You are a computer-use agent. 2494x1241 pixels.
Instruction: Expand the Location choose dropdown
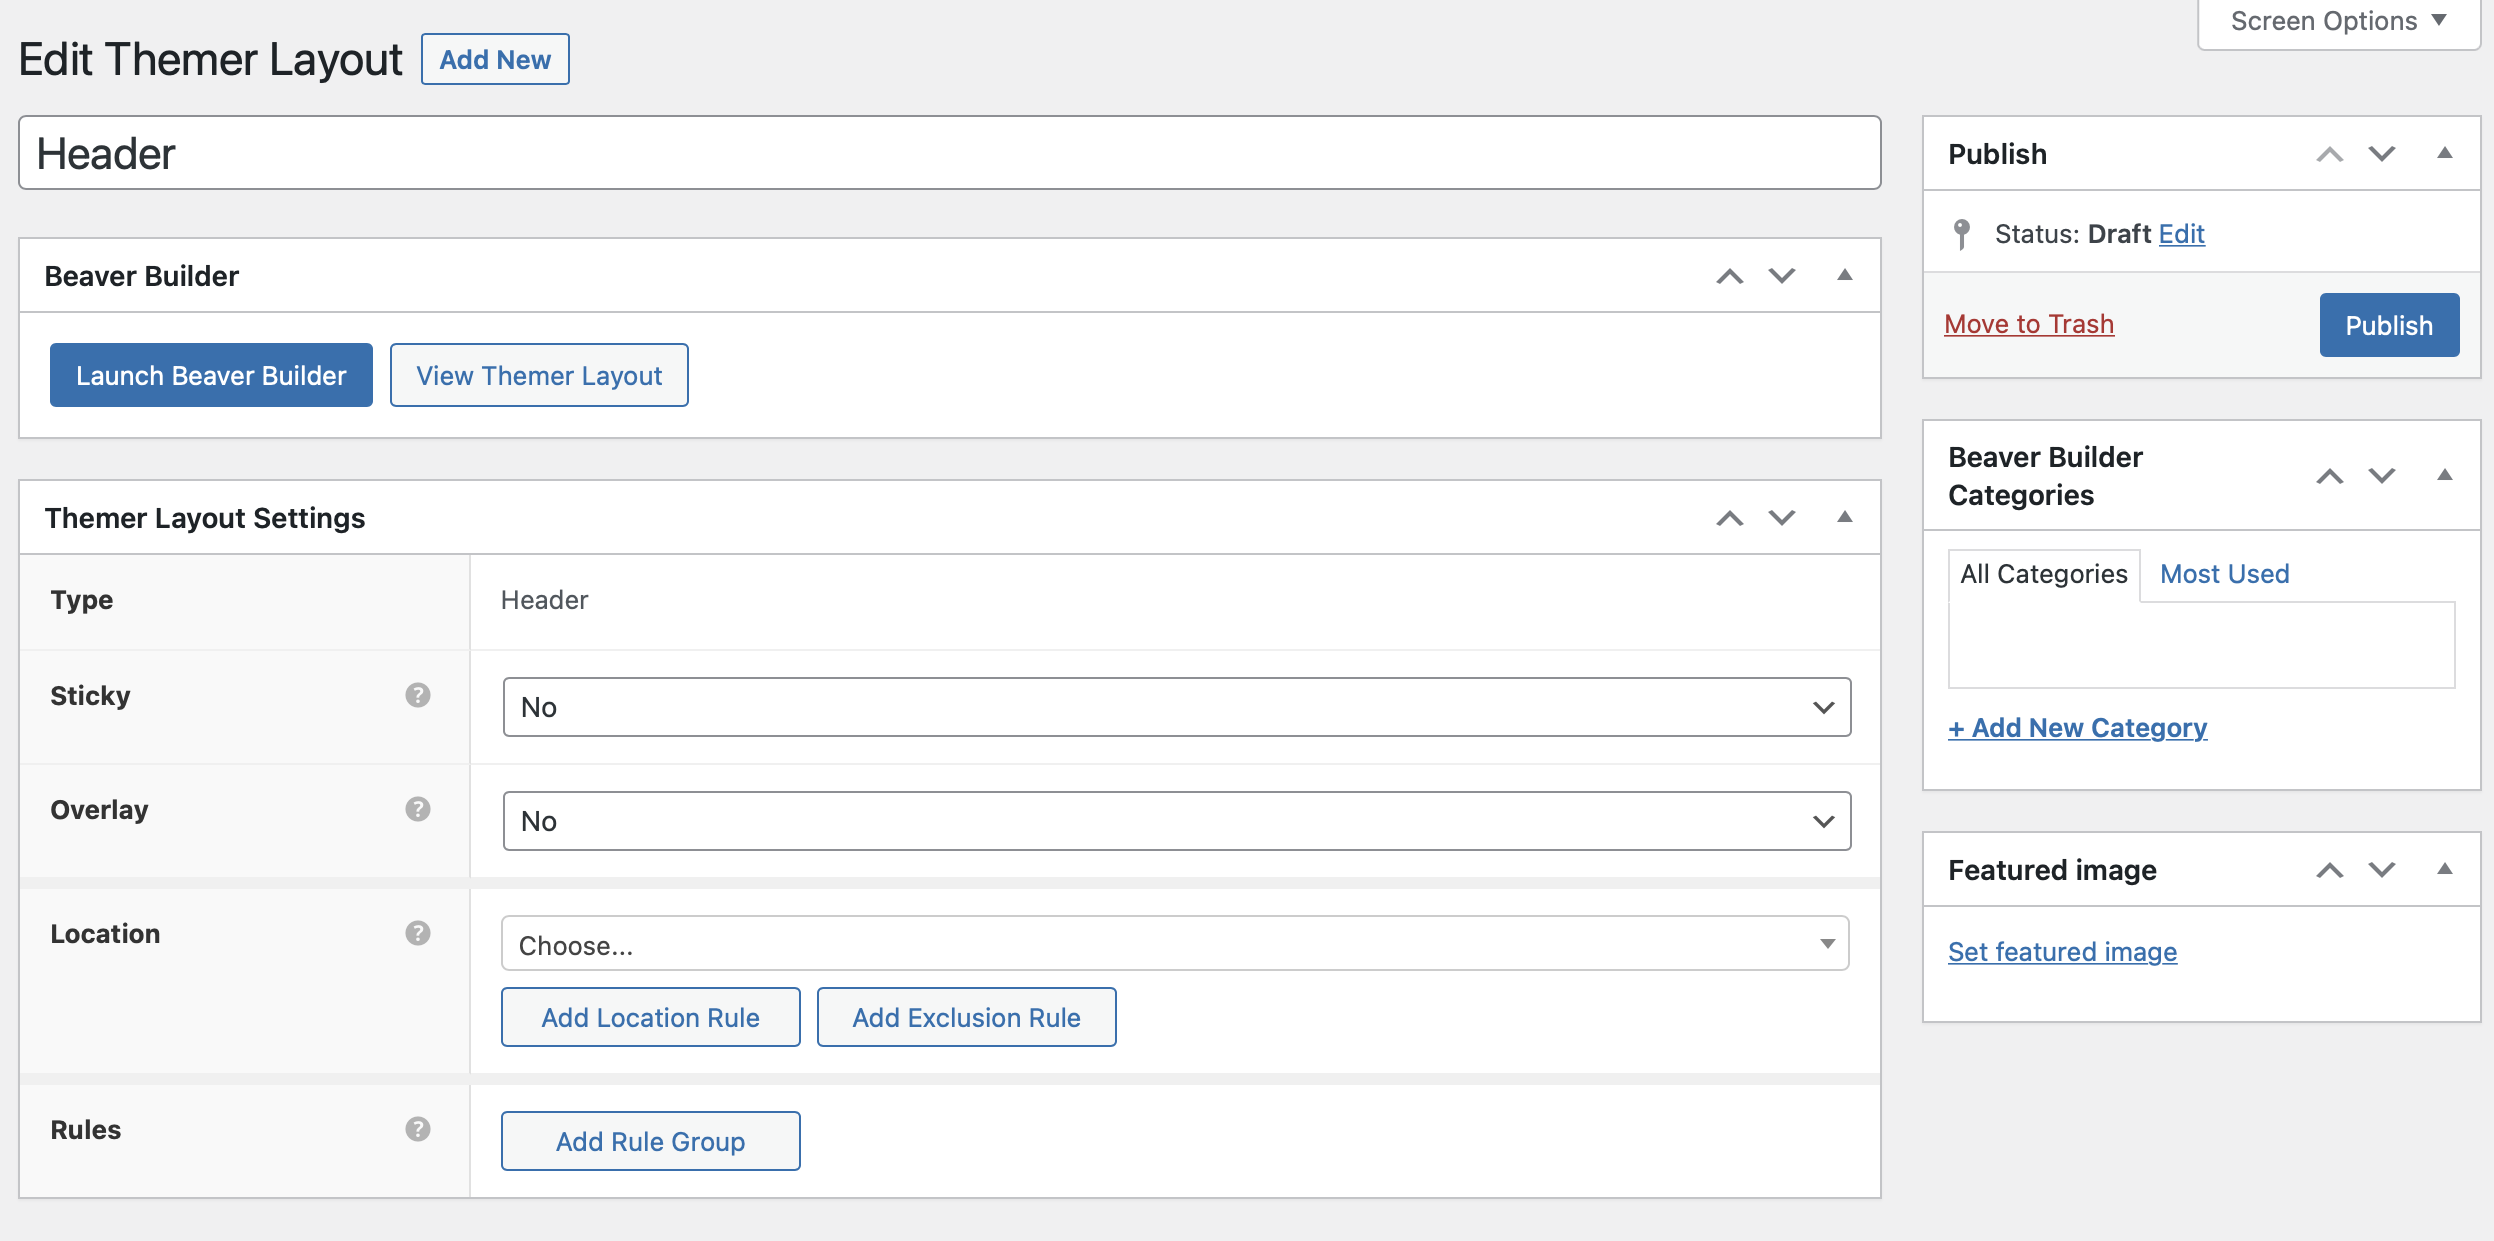point(1174,945)
